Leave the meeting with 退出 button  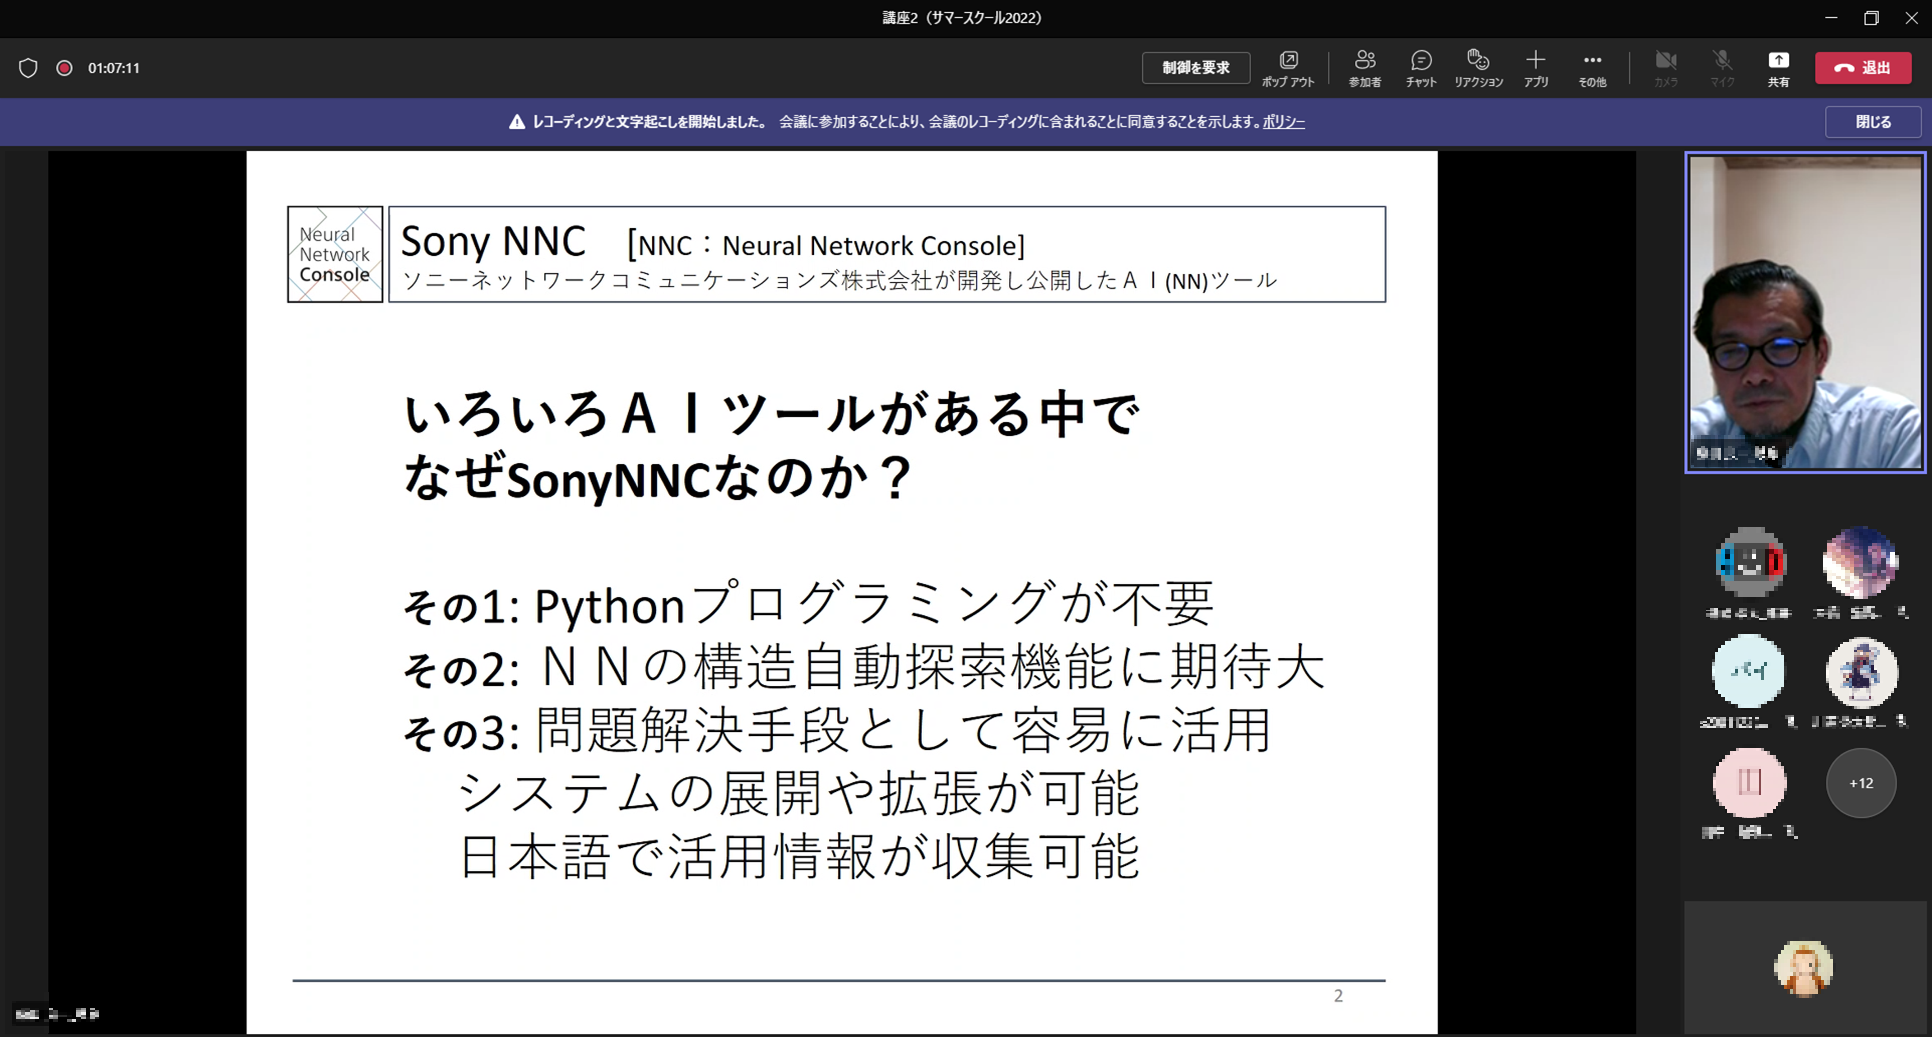coord(1863,68)
